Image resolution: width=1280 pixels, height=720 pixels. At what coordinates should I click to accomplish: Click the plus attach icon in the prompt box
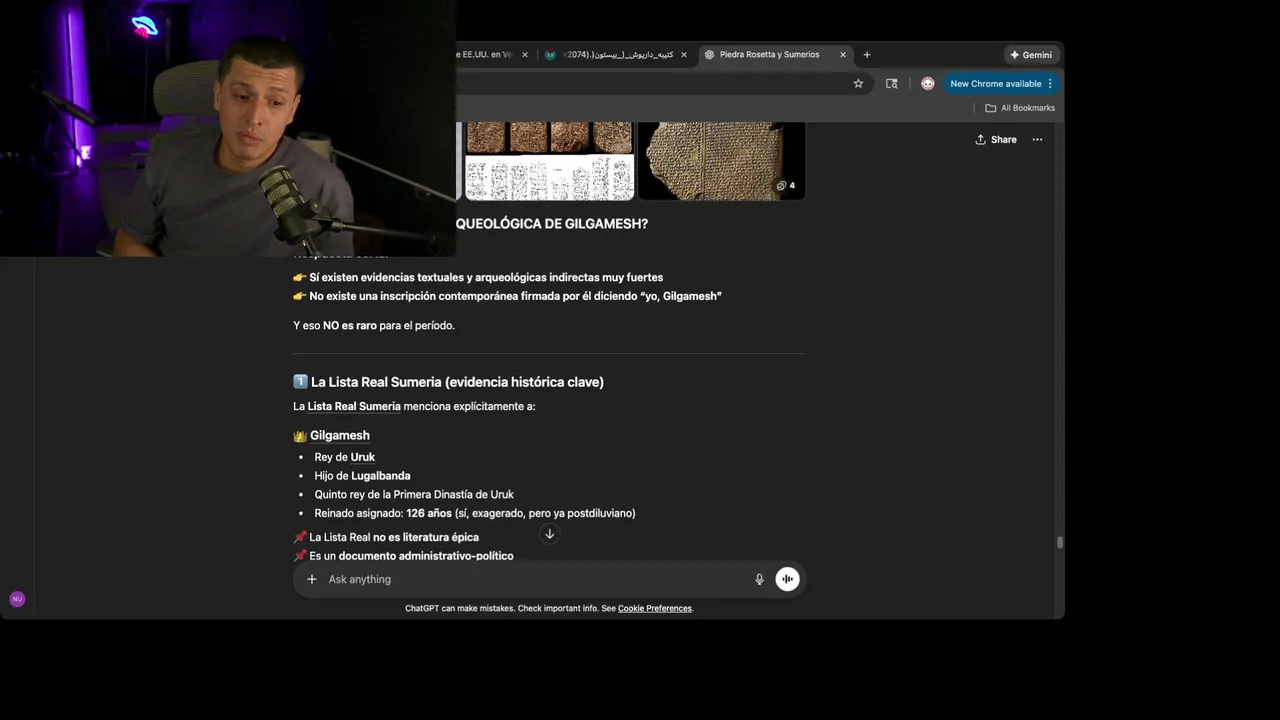click(x=312, y=579)
